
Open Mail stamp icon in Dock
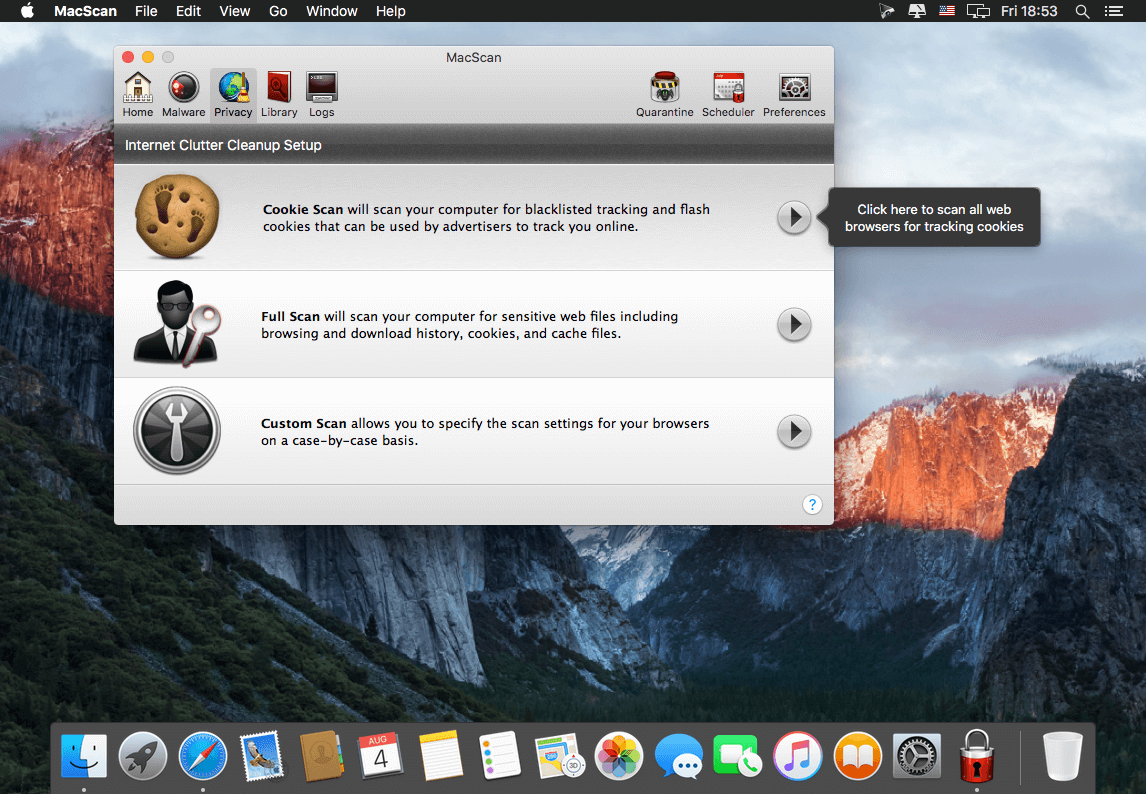262,756
